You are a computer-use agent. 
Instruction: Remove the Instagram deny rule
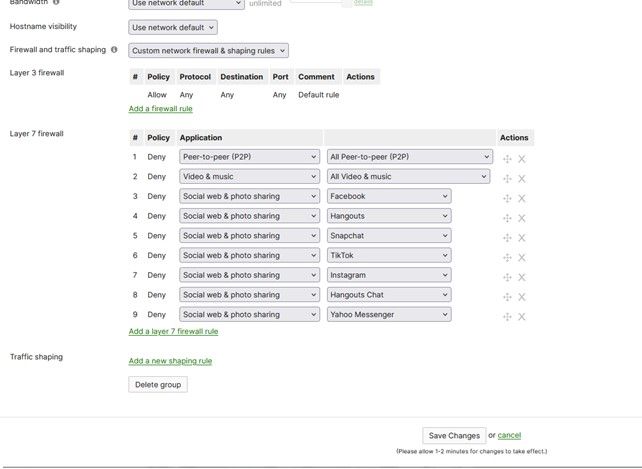tap(521, 277)
